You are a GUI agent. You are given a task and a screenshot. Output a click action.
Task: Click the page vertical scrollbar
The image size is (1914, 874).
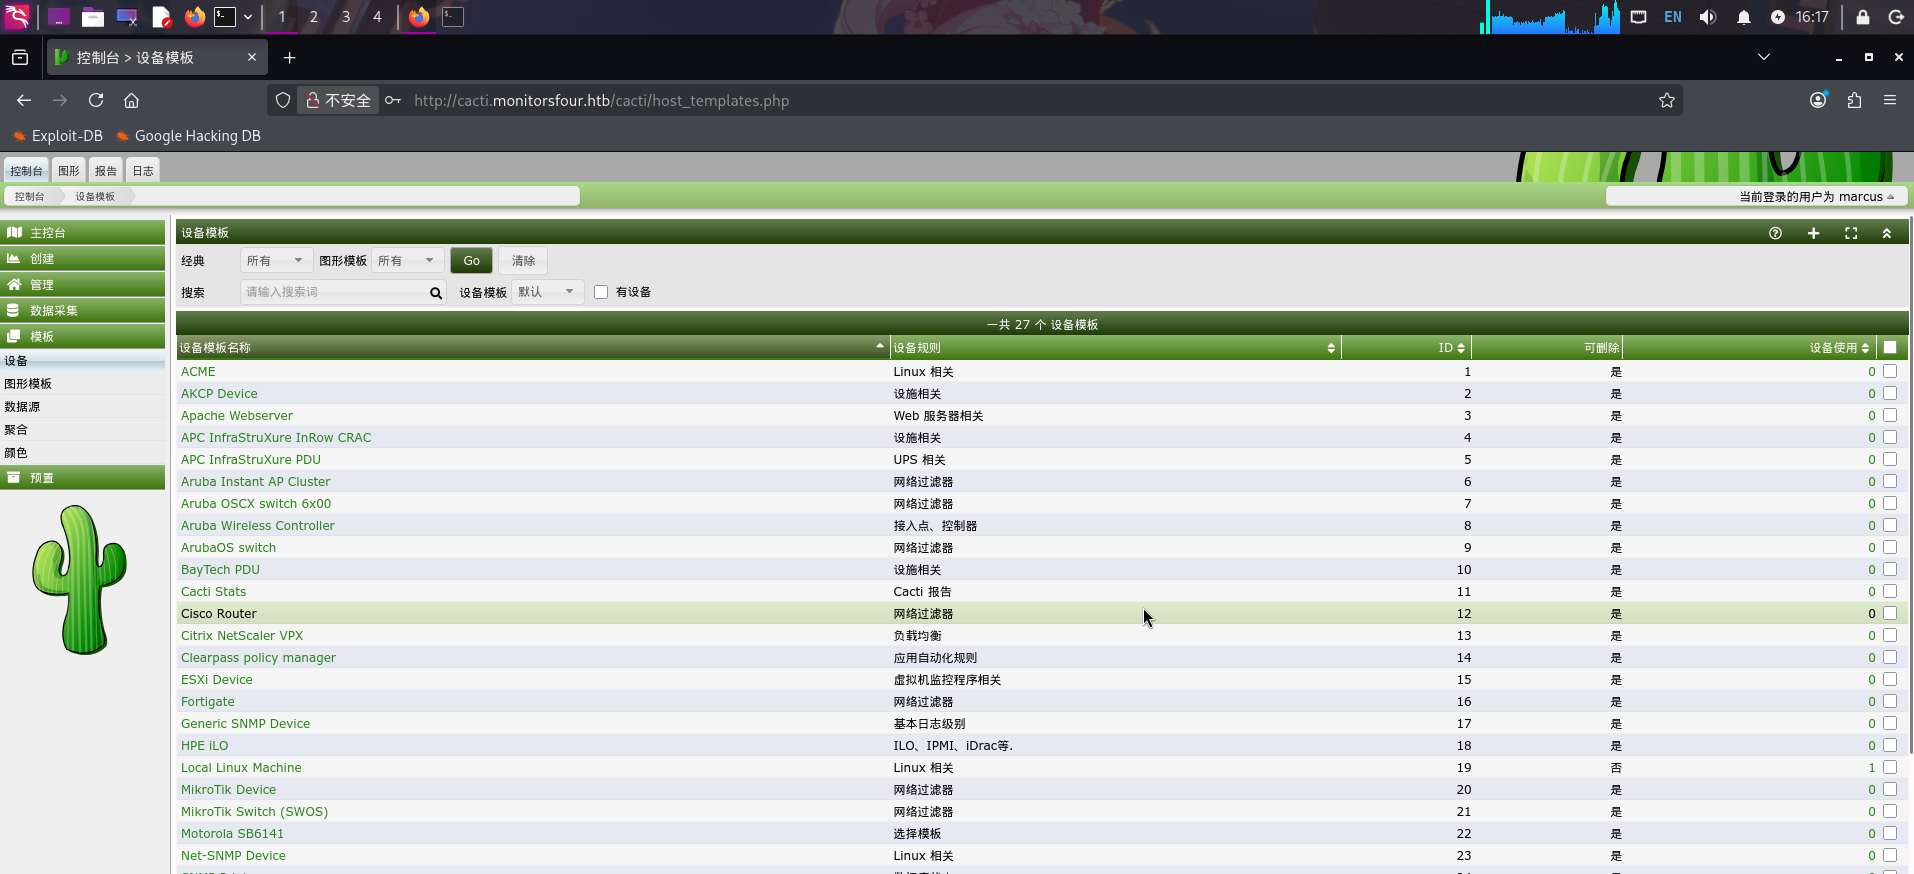click(x=1910, y=485)
